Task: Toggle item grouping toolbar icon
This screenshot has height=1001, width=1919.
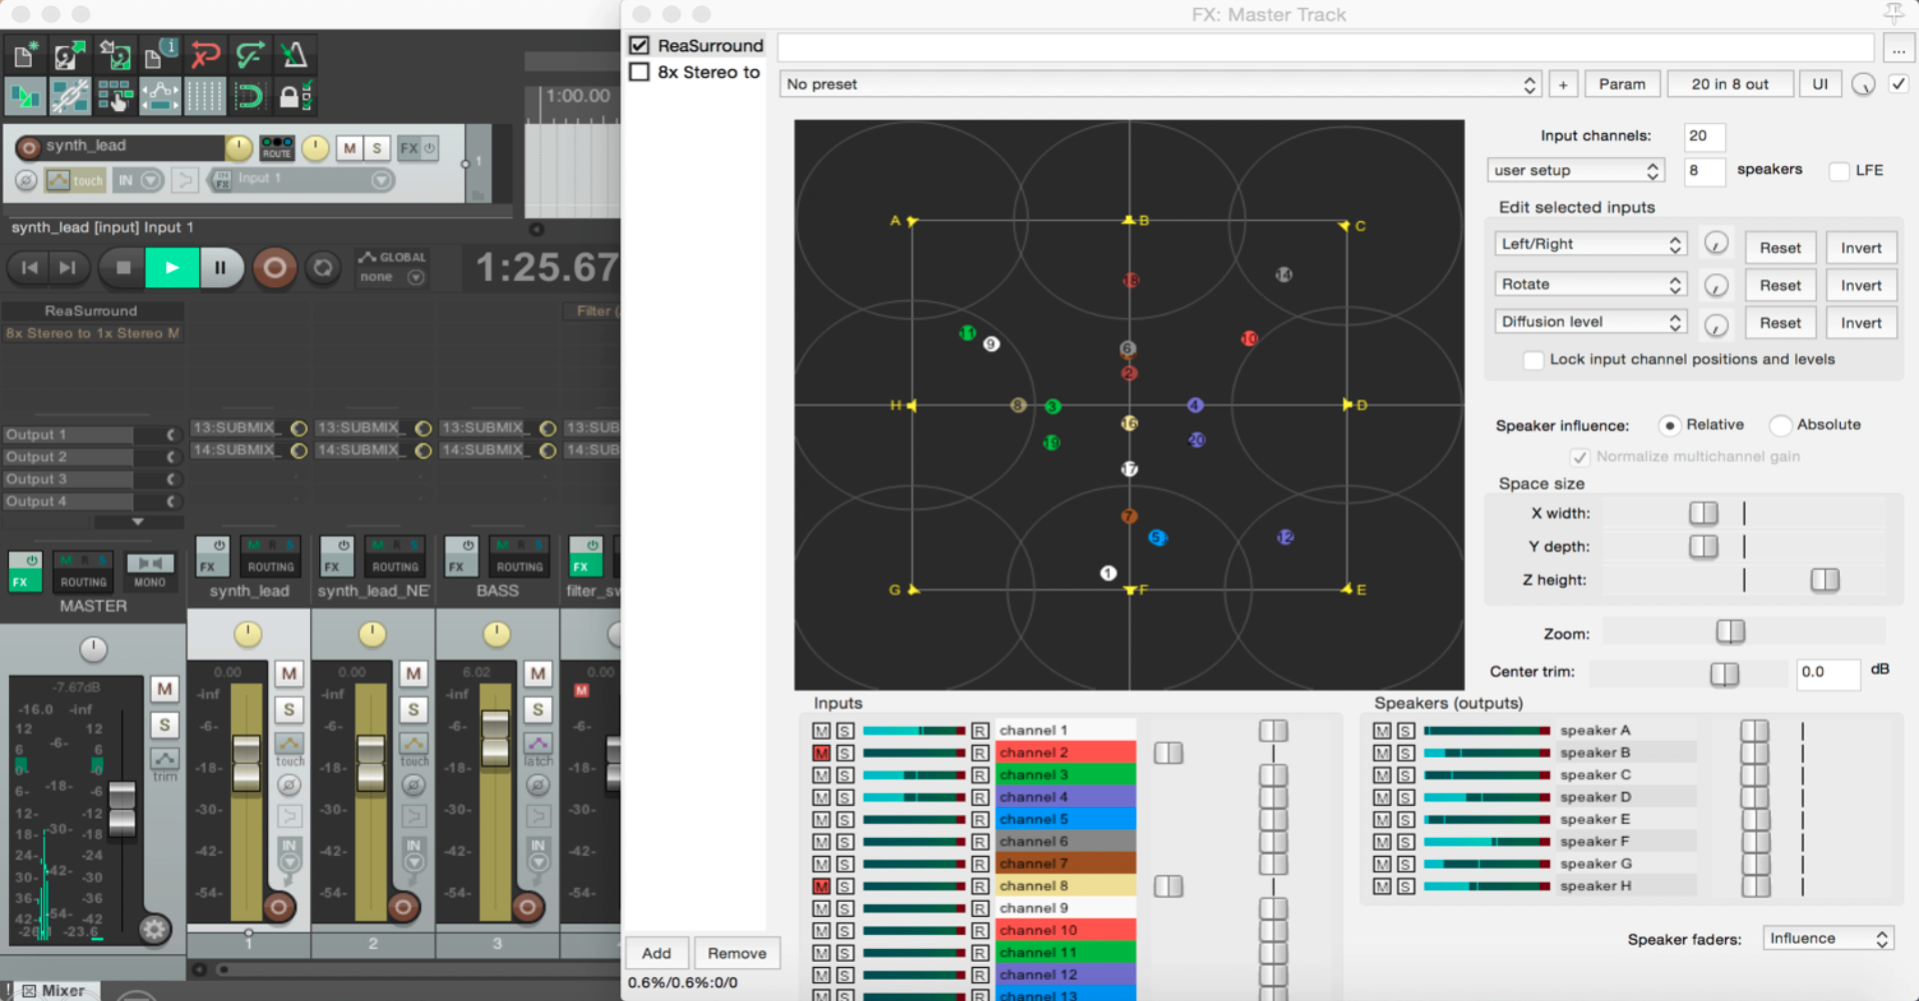Action: [69, 96]
